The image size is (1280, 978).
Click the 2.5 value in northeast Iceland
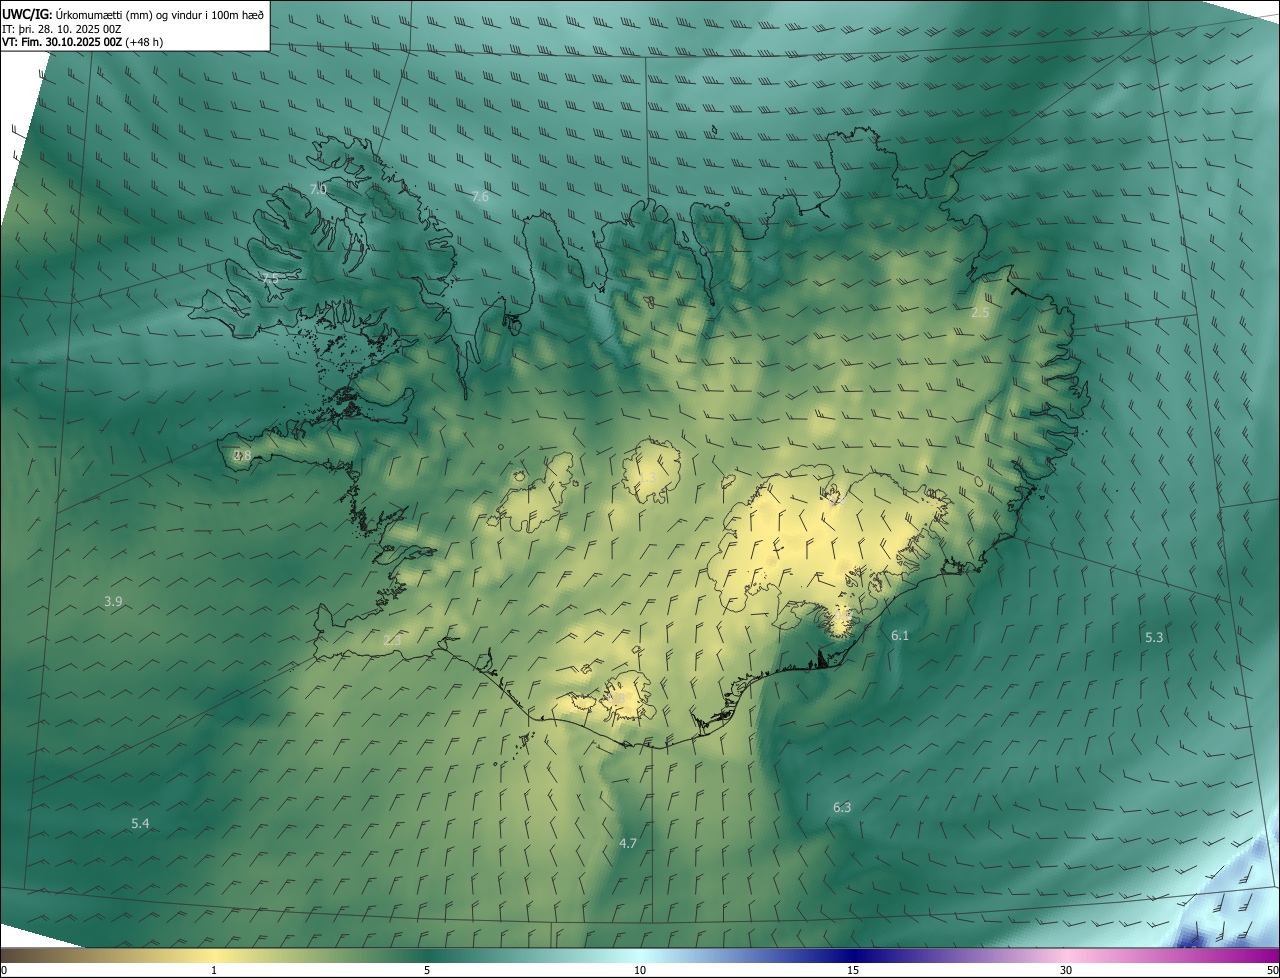pyautogui.click(x=980, y=312)
